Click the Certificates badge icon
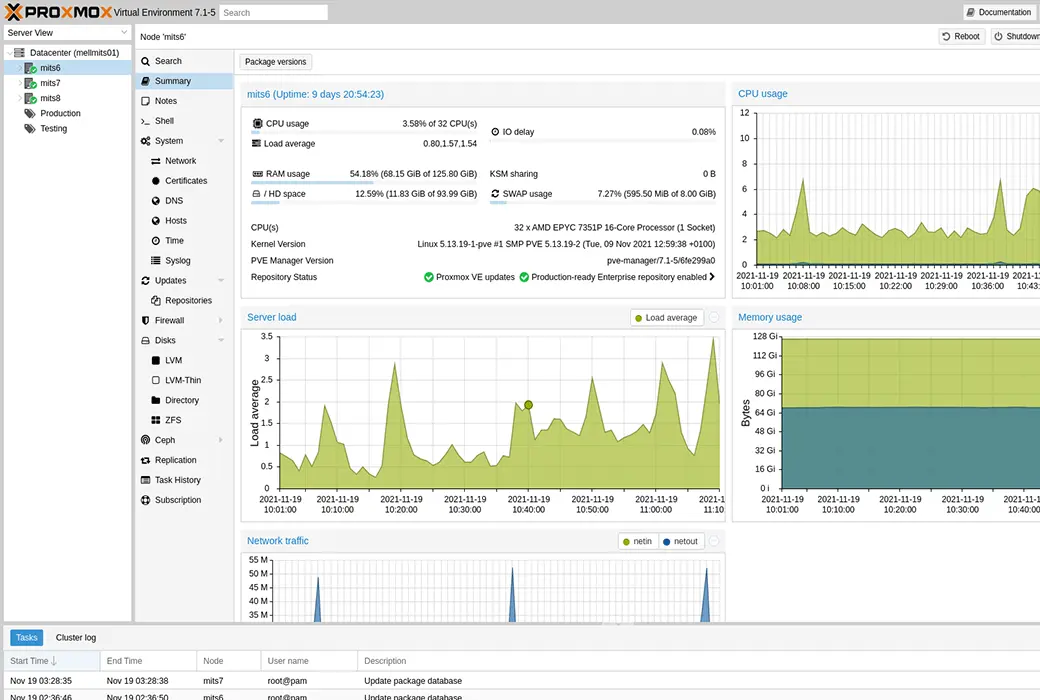 coord(156,180)
